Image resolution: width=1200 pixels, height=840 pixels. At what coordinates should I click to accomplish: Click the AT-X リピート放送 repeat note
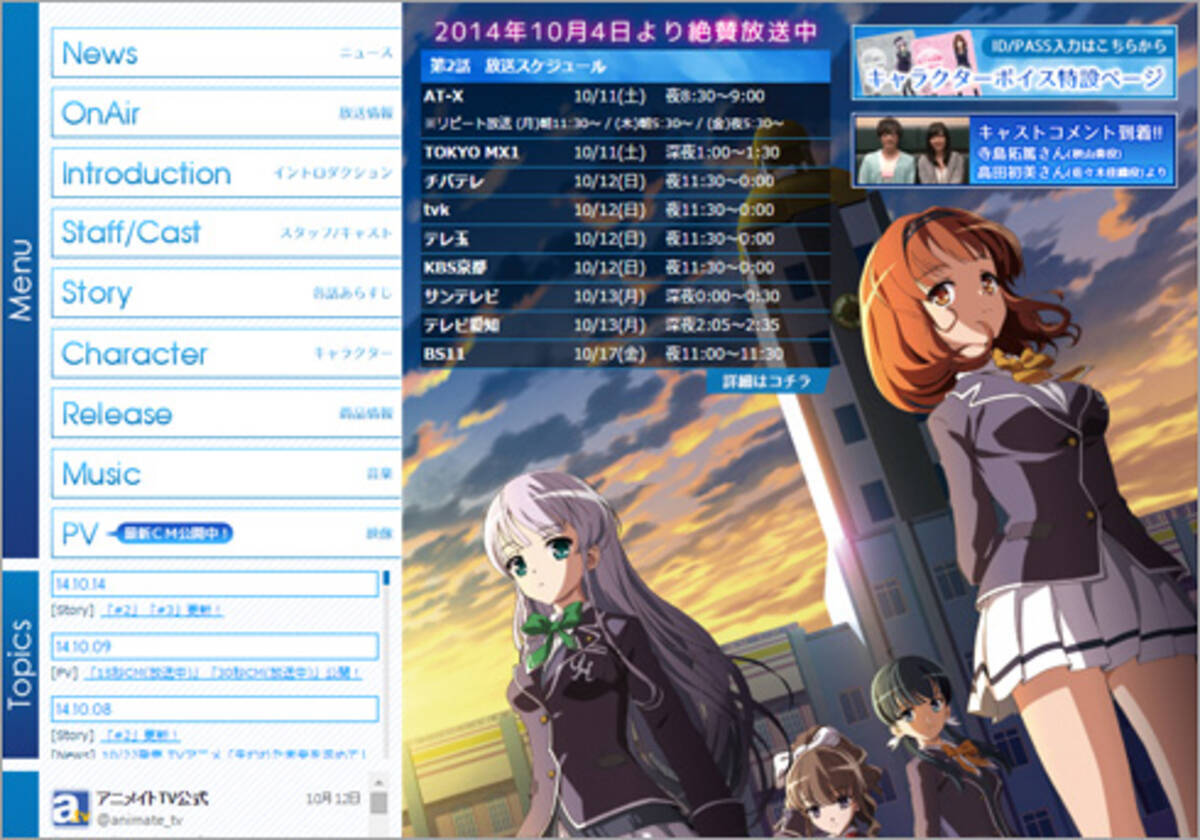coord(603,125)
